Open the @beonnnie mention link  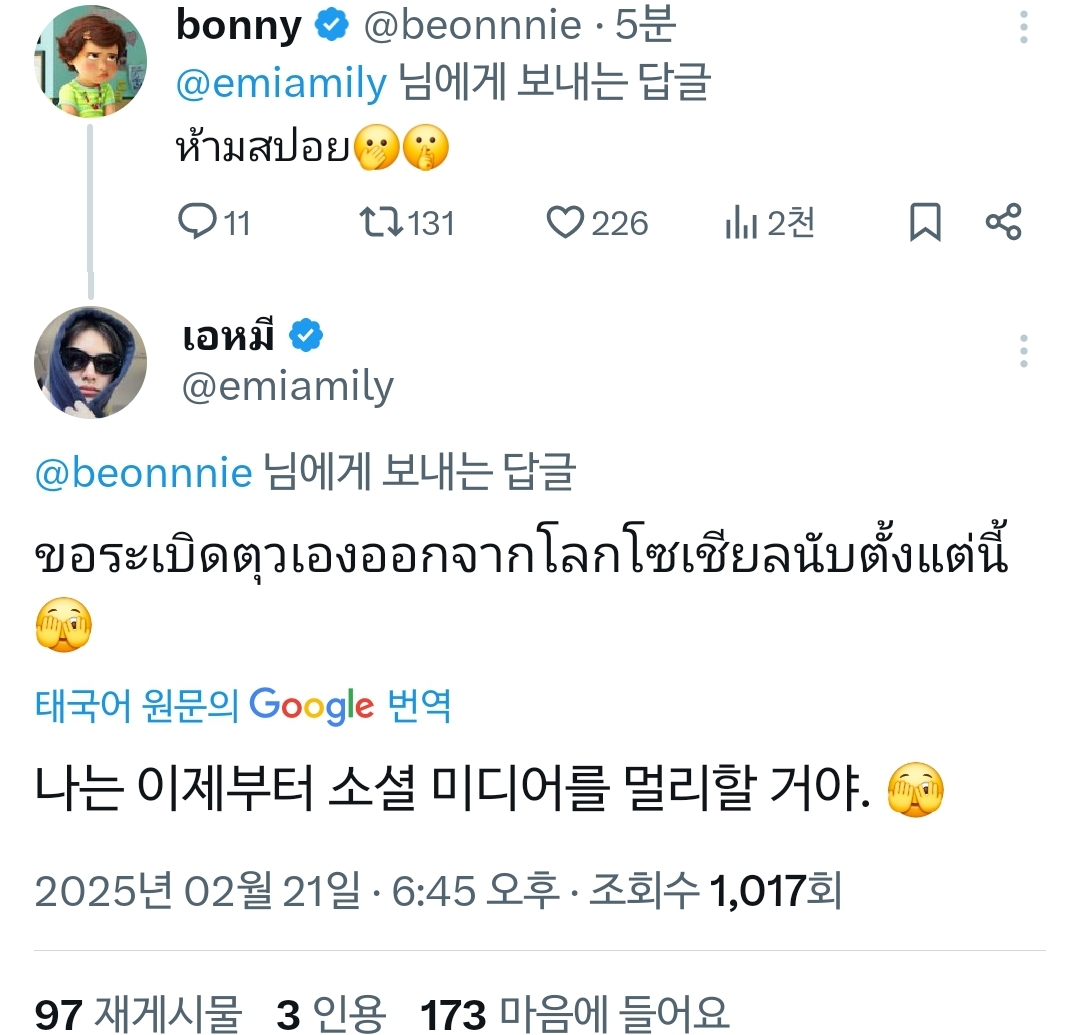tap(143, 472)
